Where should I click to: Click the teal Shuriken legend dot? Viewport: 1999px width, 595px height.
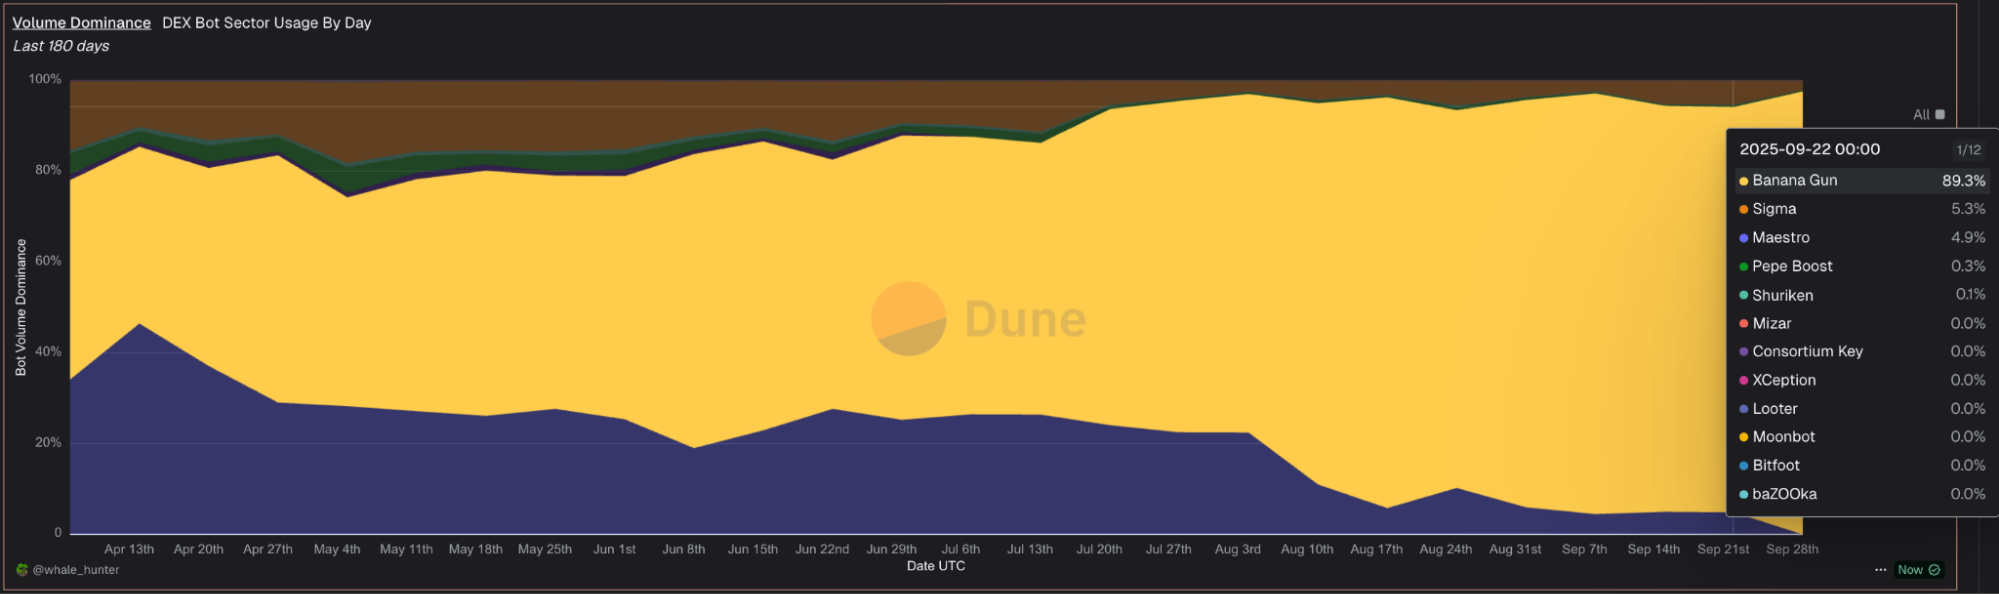click(1743, 295)
